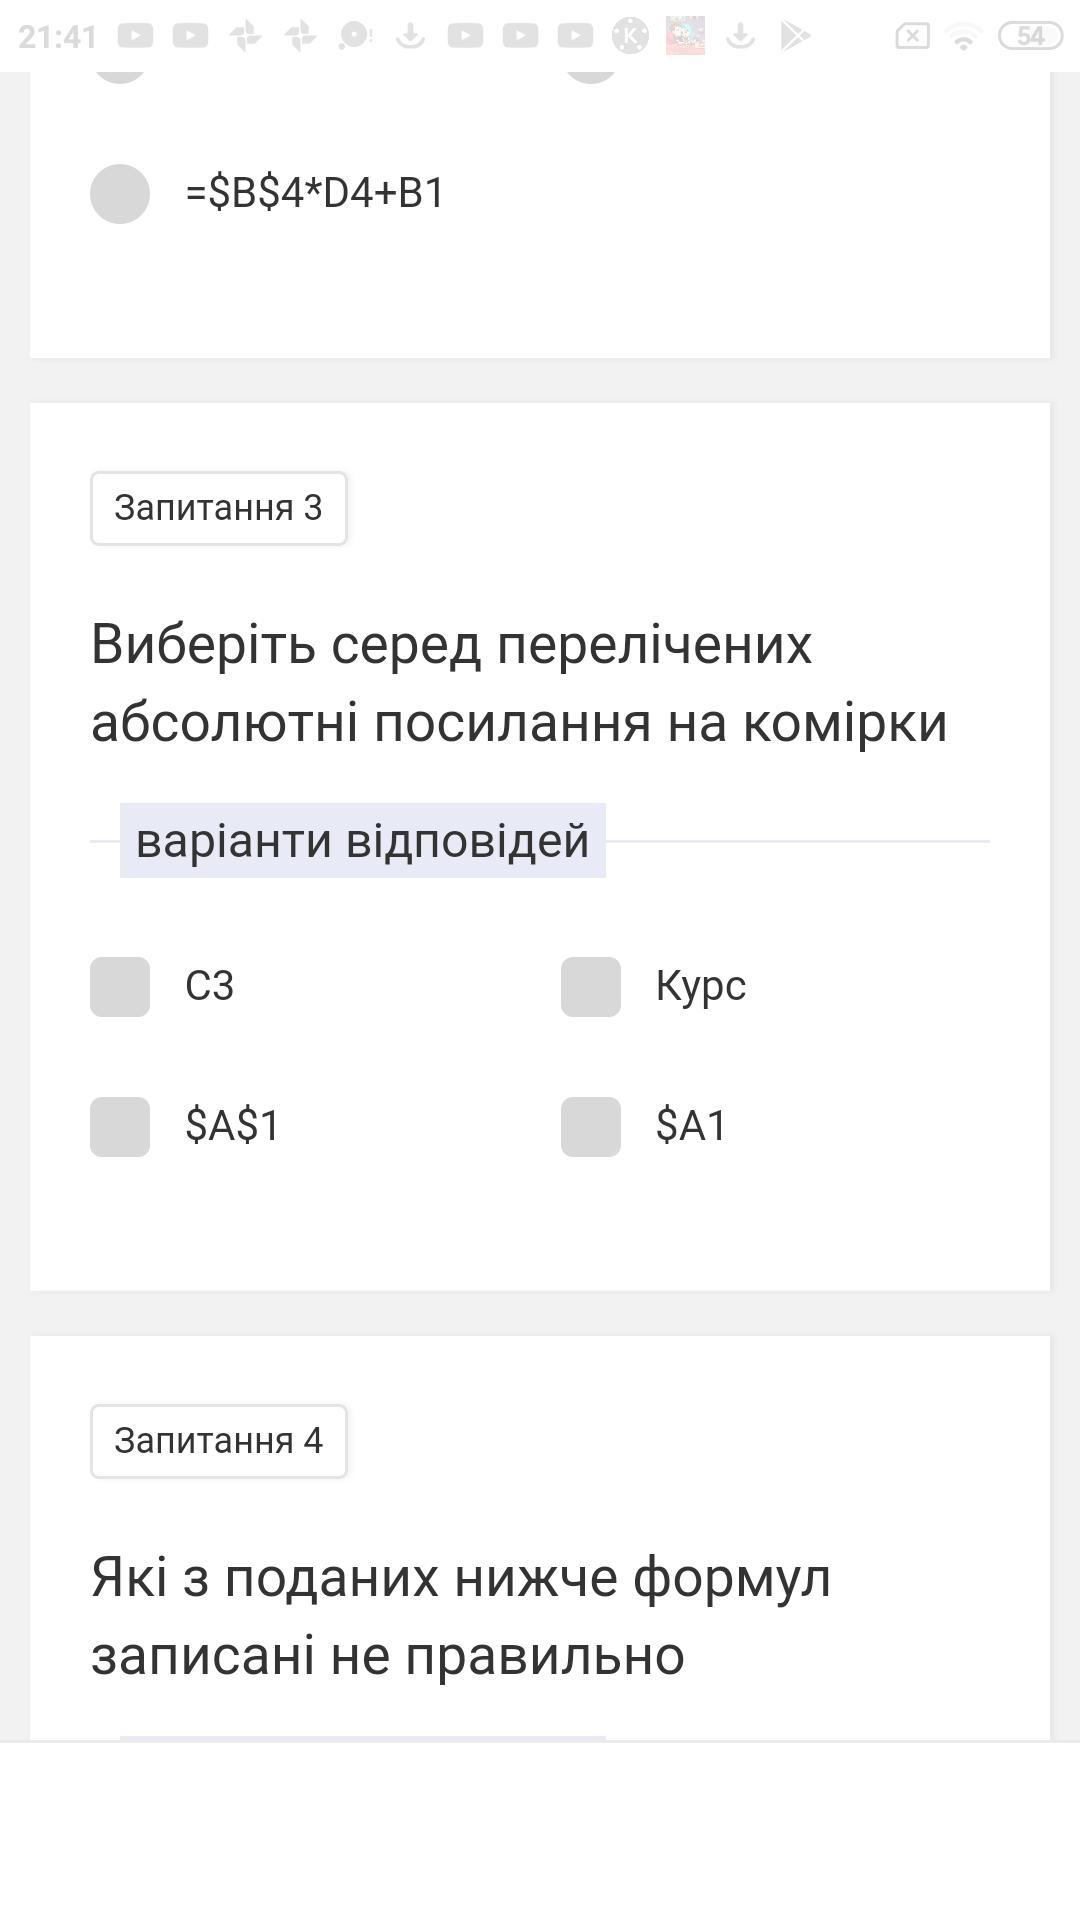The height and width of the screenshot is (1920, 1080).
Task: Tap the colorful picture thumbnail in status bar
Action: (685, 36)
